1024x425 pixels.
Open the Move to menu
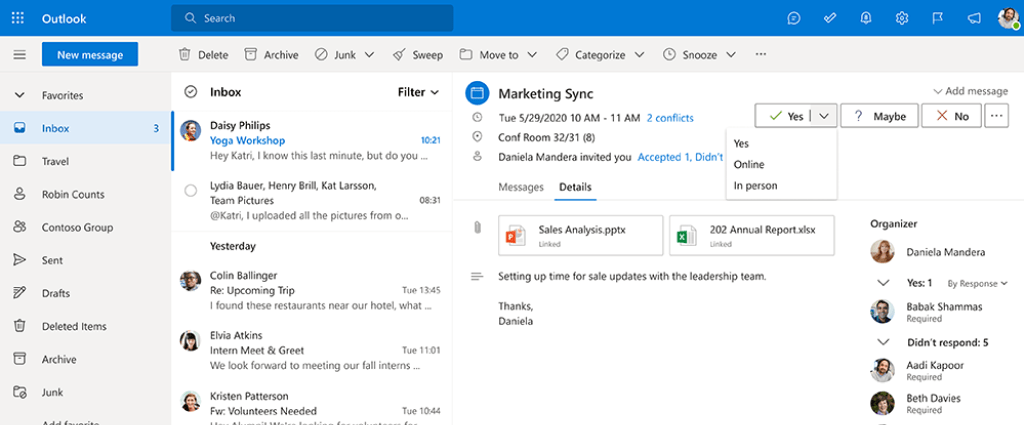[498, 55]
